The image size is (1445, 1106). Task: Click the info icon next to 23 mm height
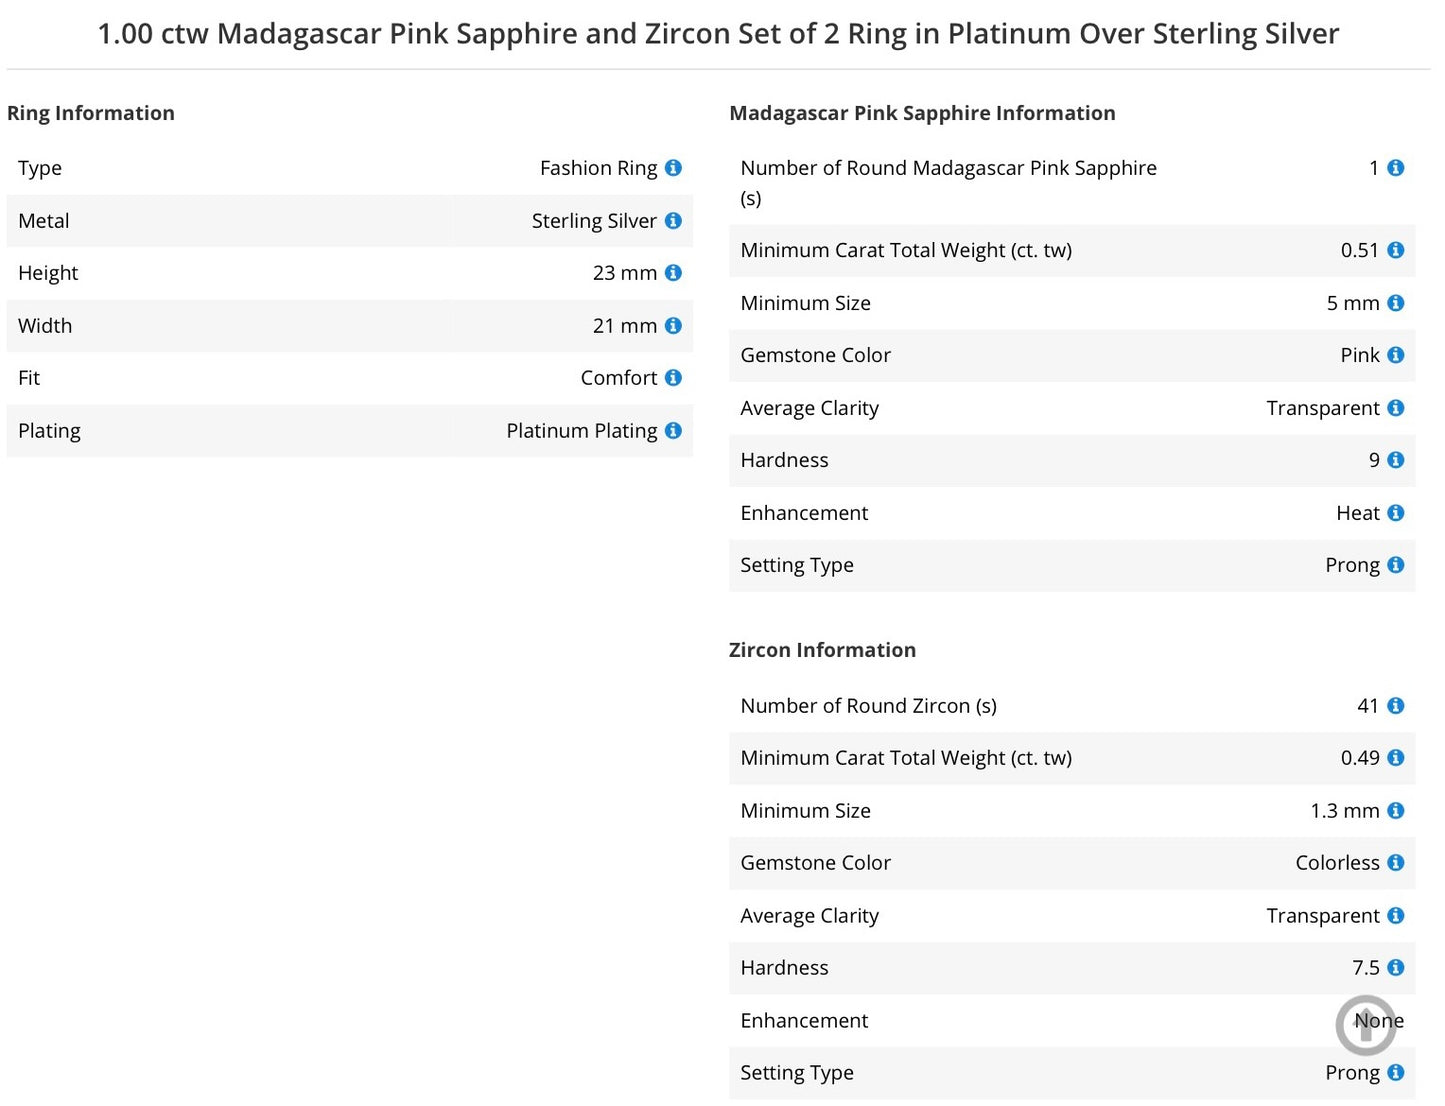tap(673, 273)
